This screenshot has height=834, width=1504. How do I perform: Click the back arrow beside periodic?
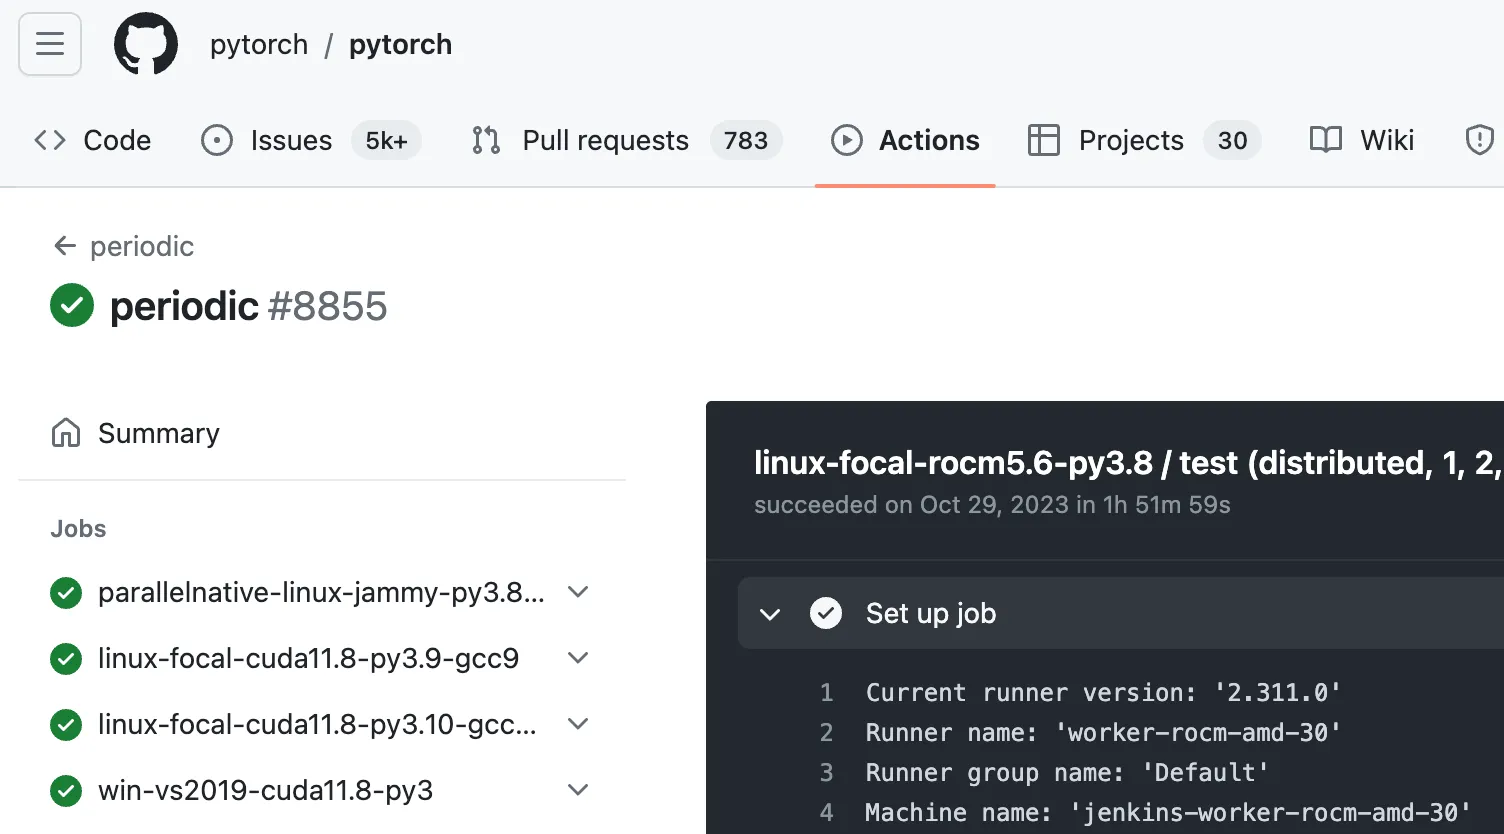pos(65,246)
